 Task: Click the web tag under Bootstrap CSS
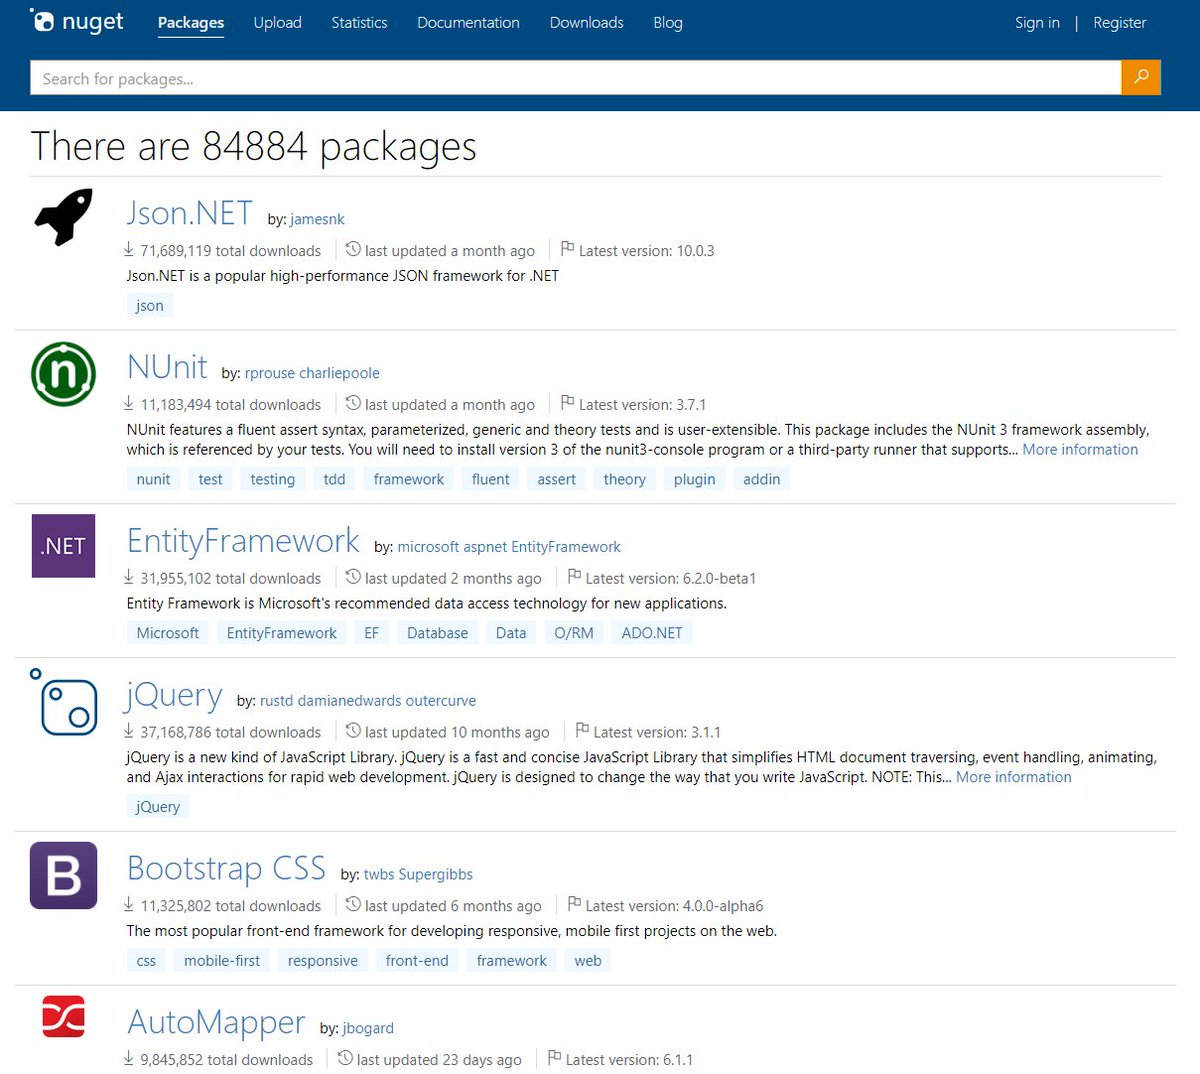(588, 961)
